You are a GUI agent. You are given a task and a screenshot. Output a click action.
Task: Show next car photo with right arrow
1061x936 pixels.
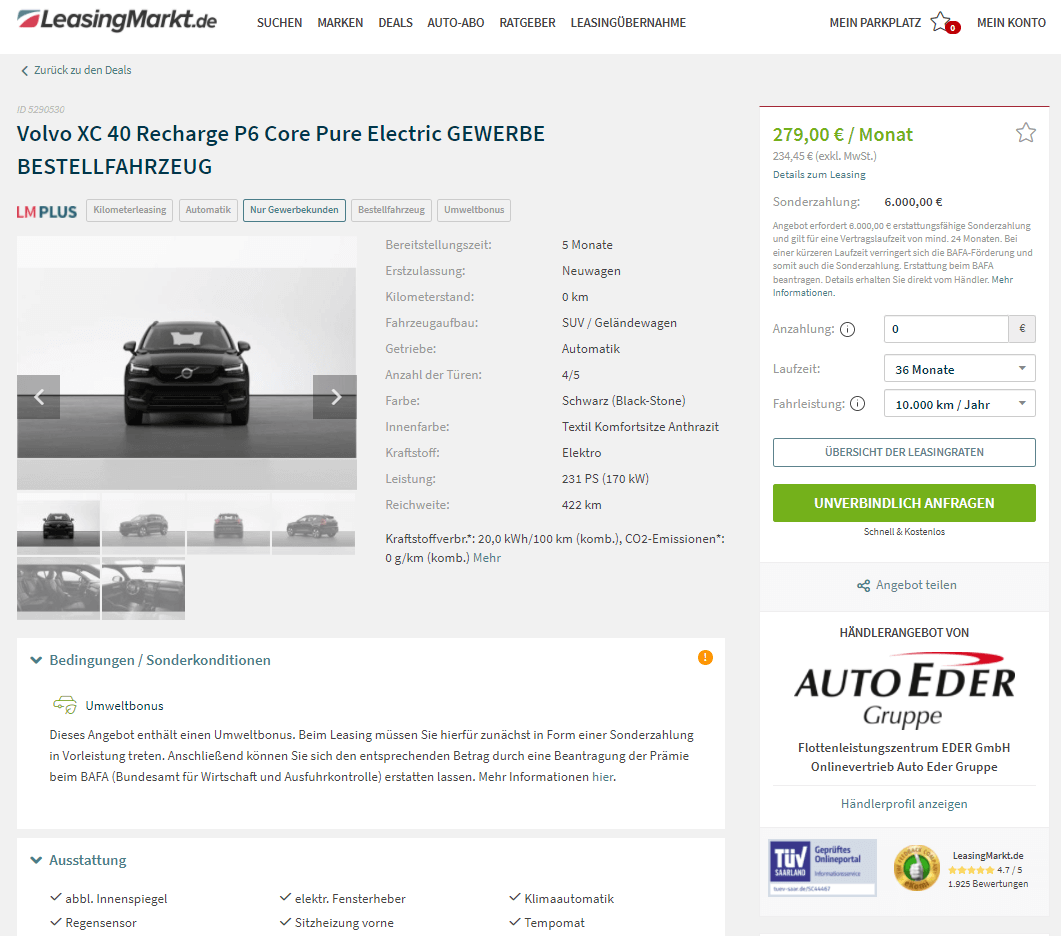335,397
